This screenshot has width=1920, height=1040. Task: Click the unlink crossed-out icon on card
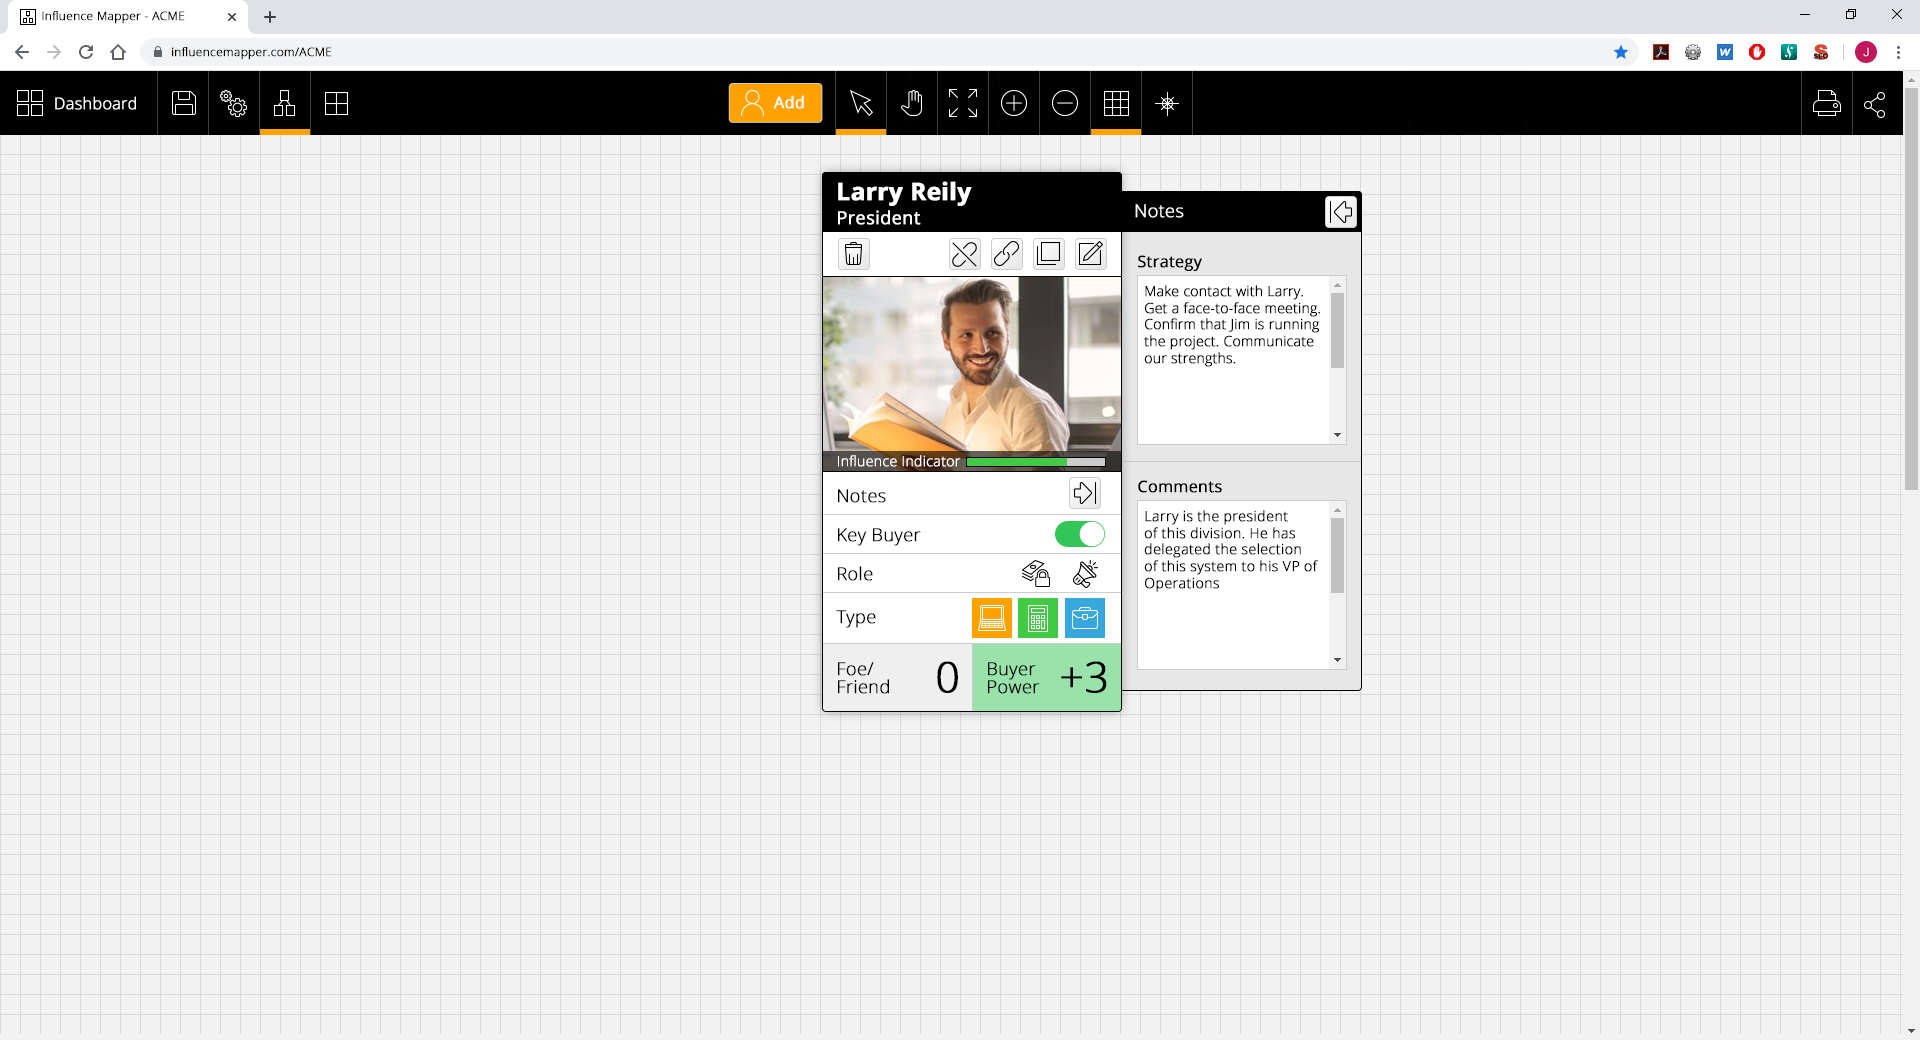point(964,254)
